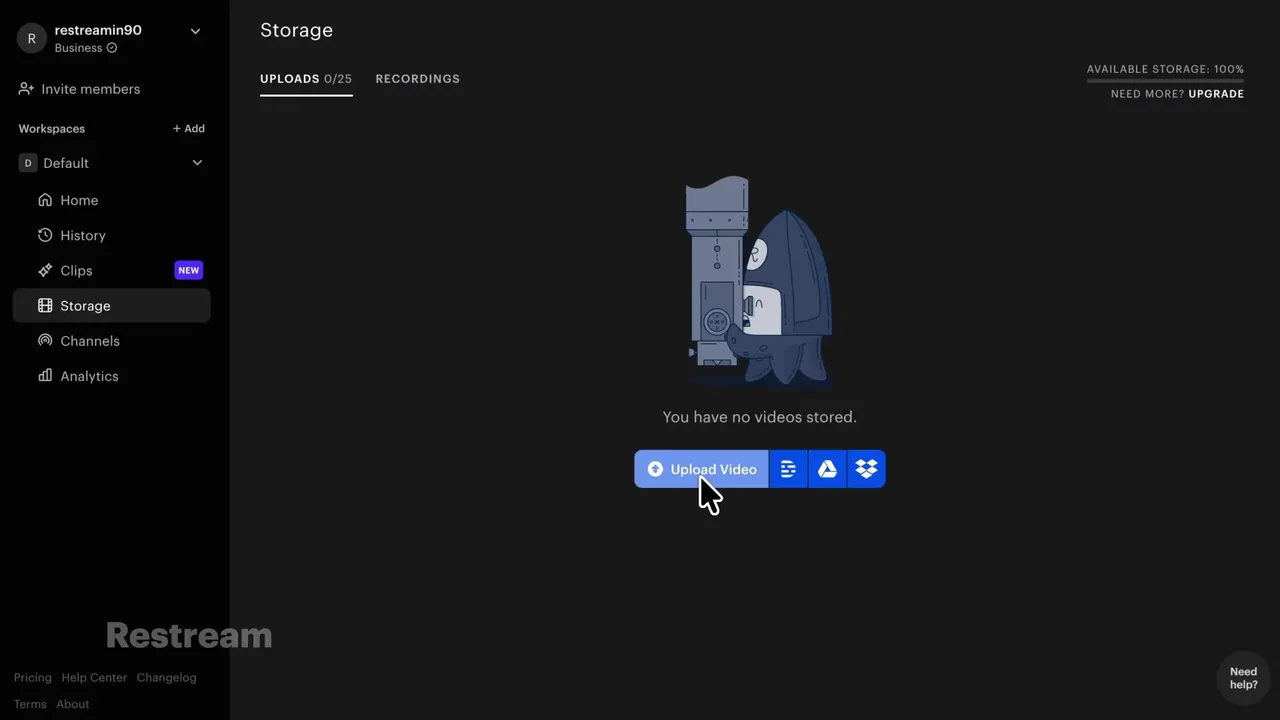Open the Upgrade storage link
This screenshot has height=720, width=1280.
[x=1216, y=94]
